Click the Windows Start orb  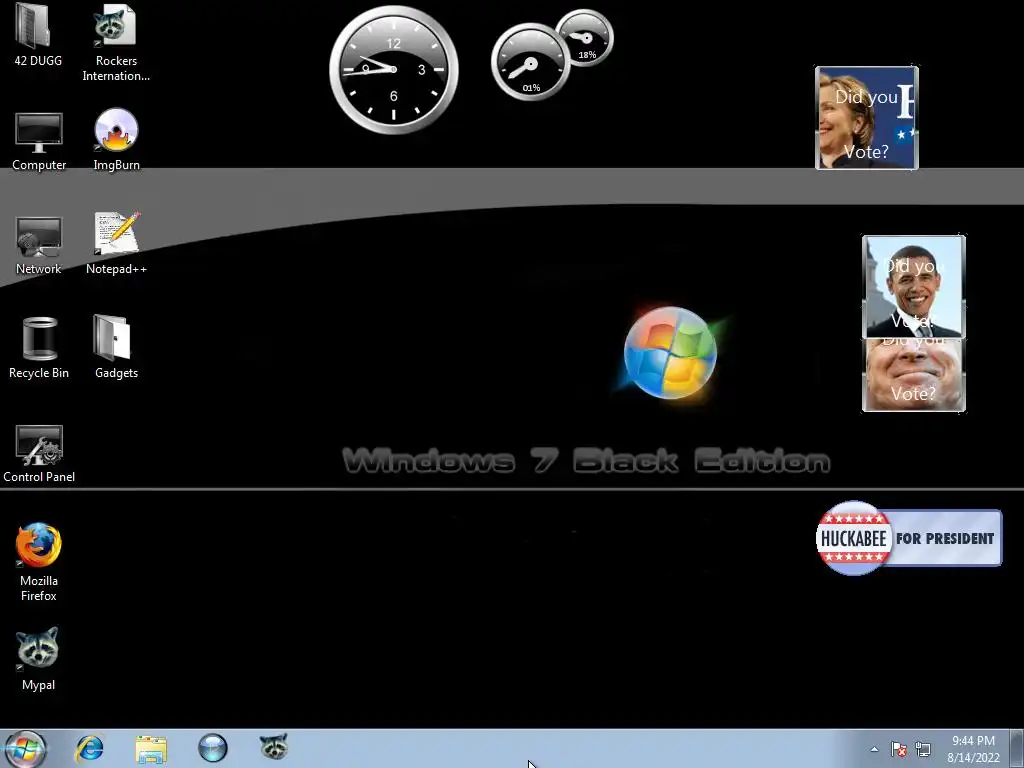(25, 748)
